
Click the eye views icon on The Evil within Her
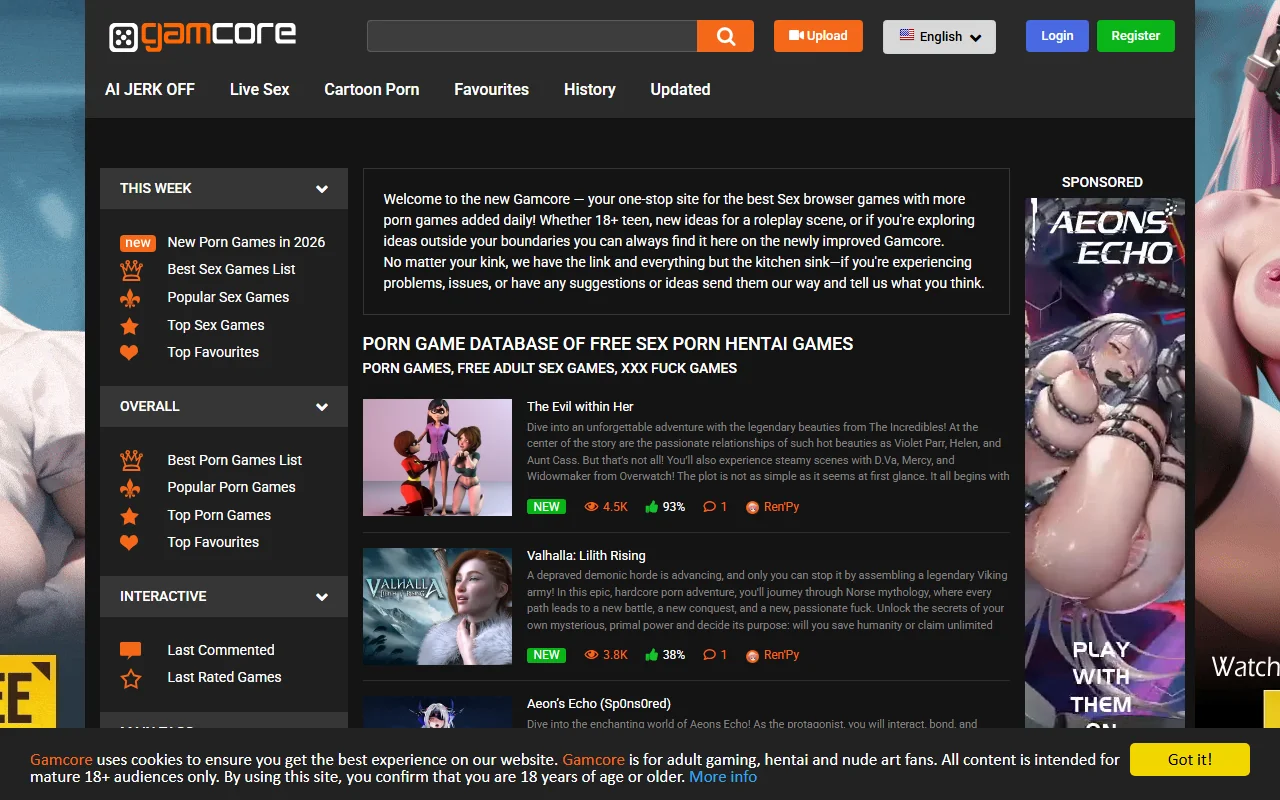coord(591,506)
